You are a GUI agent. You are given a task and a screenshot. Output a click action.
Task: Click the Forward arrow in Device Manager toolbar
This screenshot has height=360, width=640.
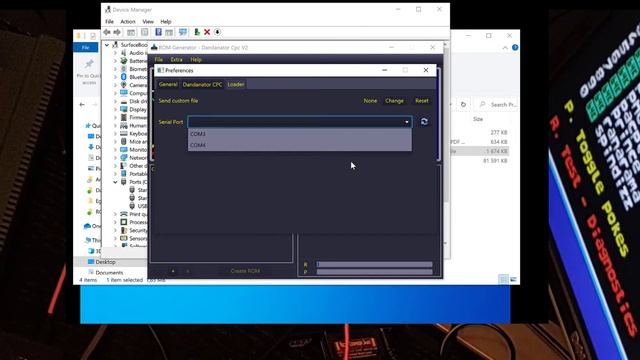pos(117,32)
